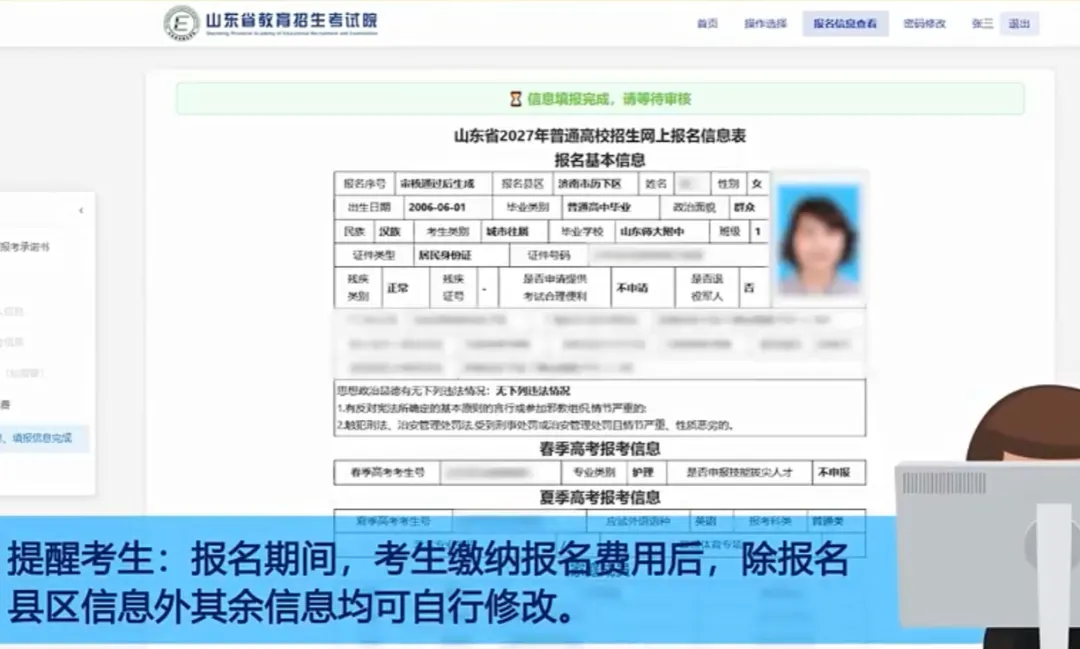The image size is (1080, 649).
Task: Click the heading 山东省2027年普通高校招生网上报名信息表
Action: 600,136
